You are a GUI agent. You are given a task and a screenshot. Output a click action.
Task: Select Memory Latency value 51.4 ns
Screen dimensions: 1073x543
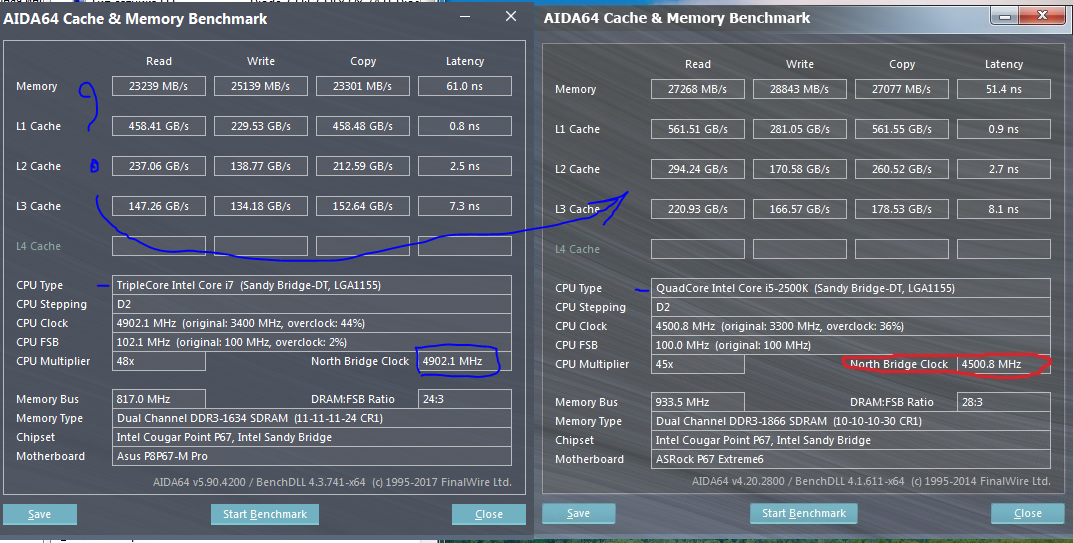[1003, 89]
